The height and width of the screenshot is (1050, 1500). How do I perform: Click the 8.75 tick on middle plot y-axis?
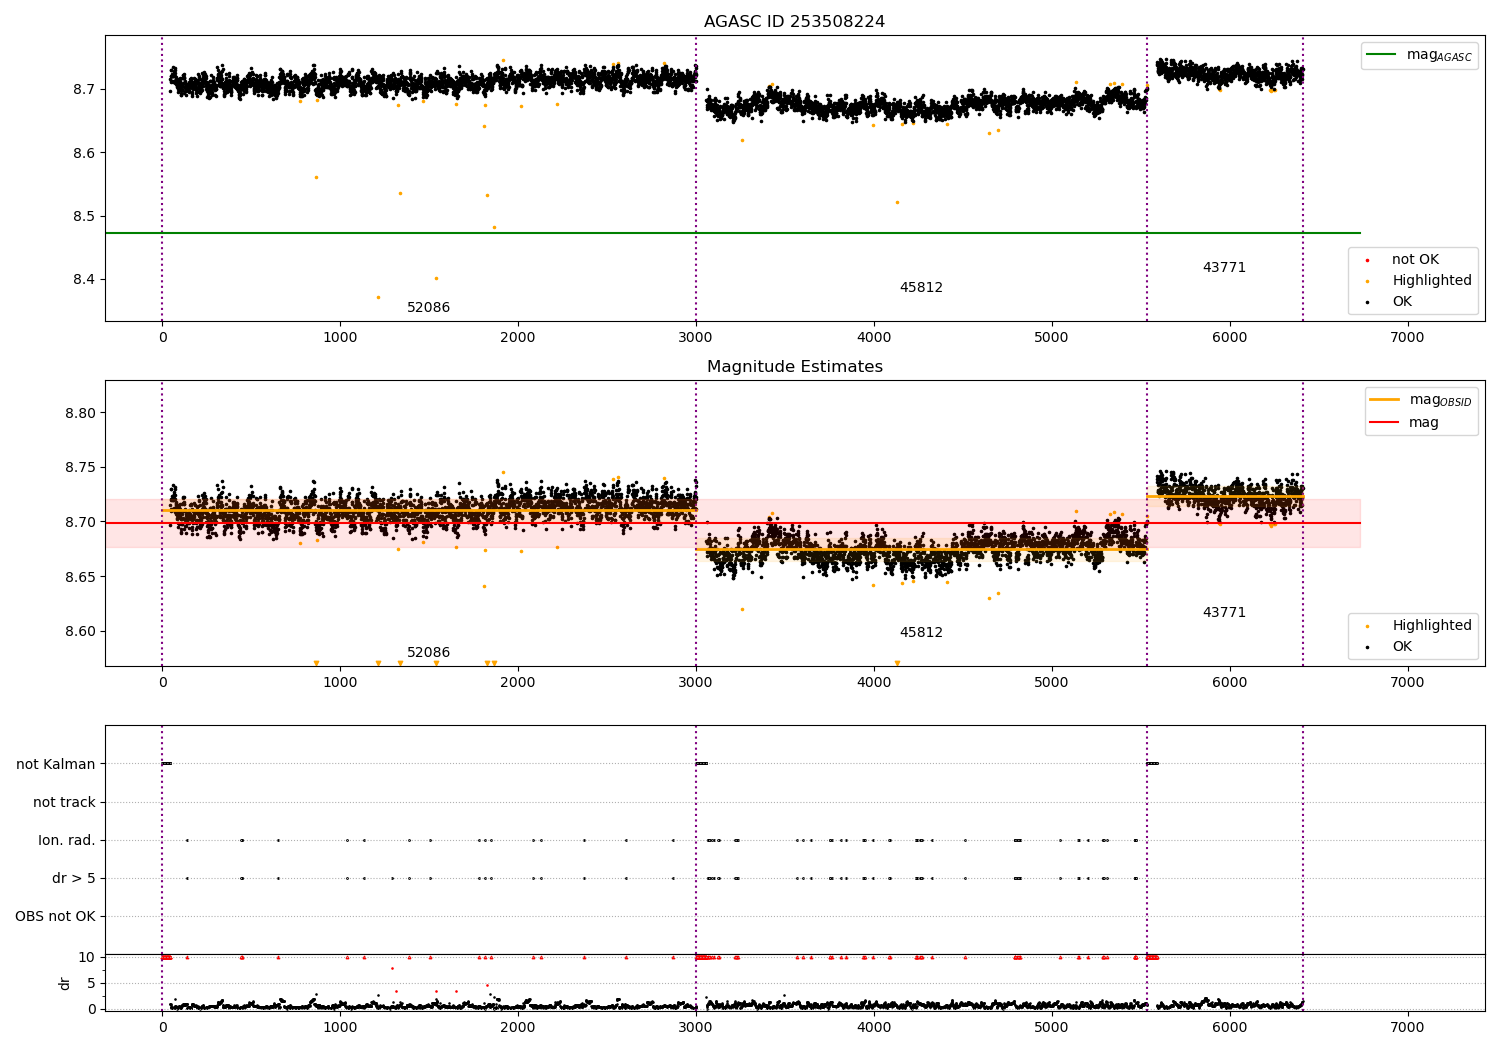point(80,468)
